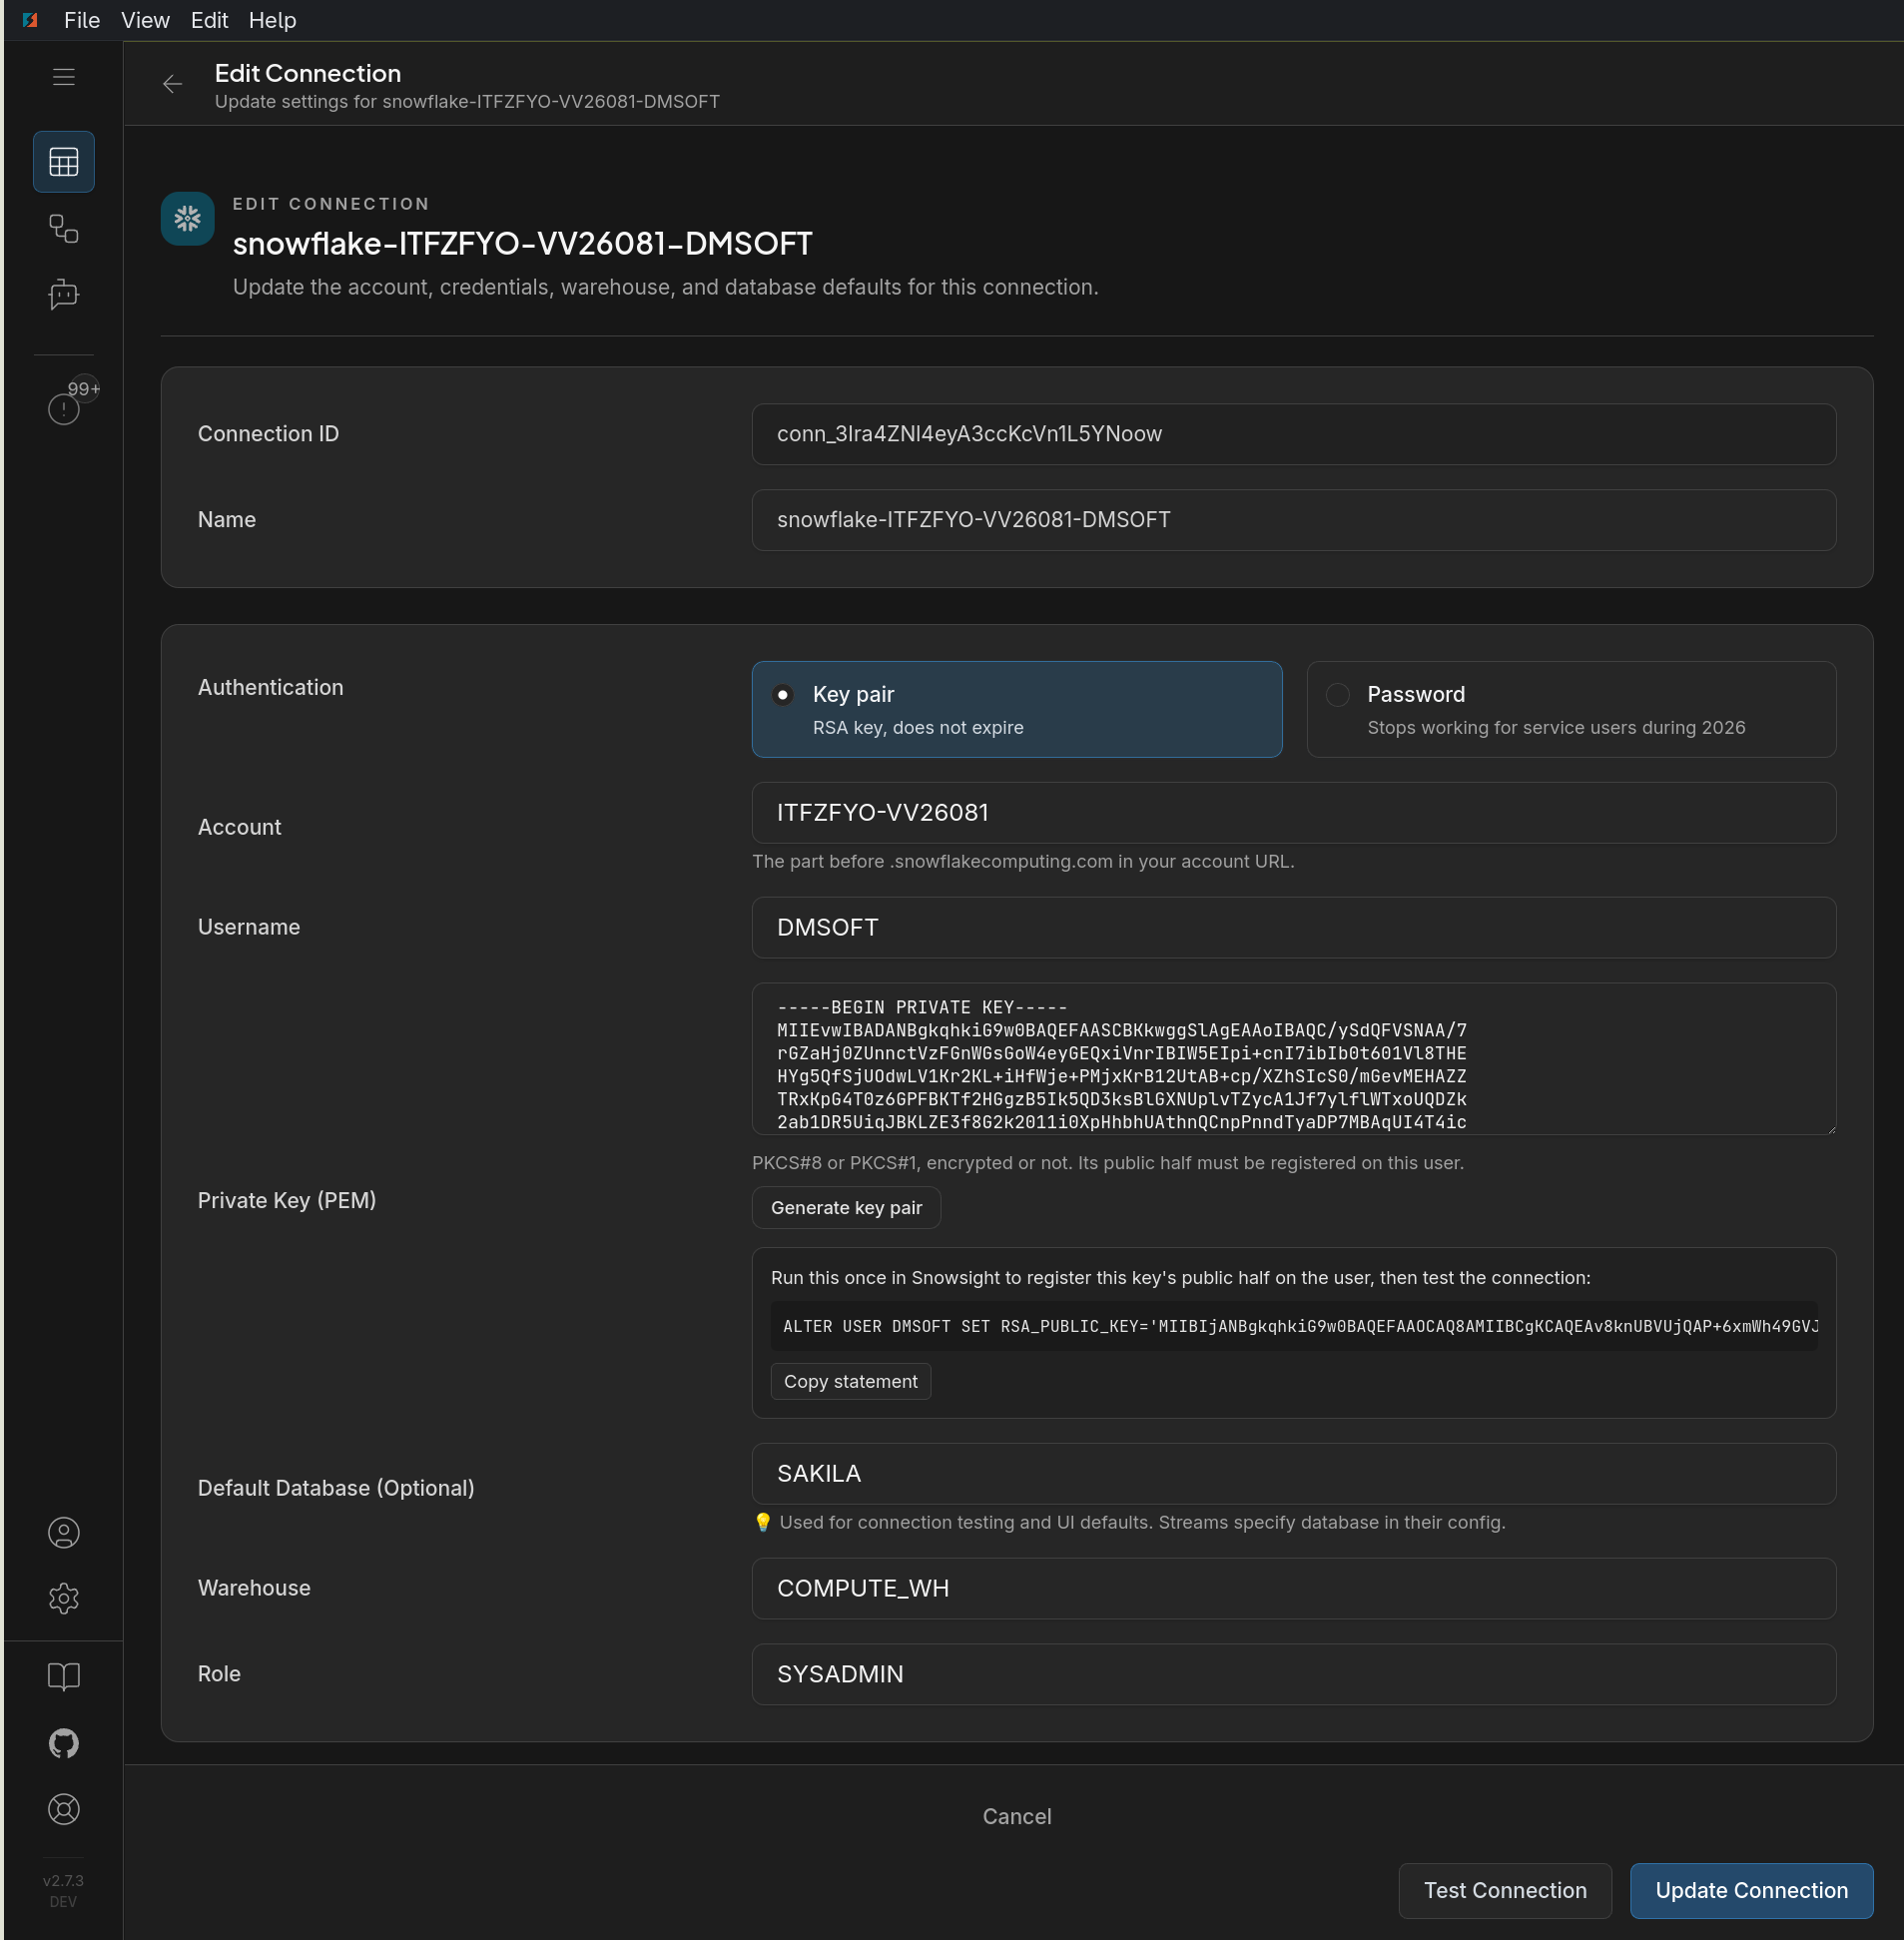Focus the Connection ID field
This screenshot has width=1904, height=1940.
click(1293, 434)
